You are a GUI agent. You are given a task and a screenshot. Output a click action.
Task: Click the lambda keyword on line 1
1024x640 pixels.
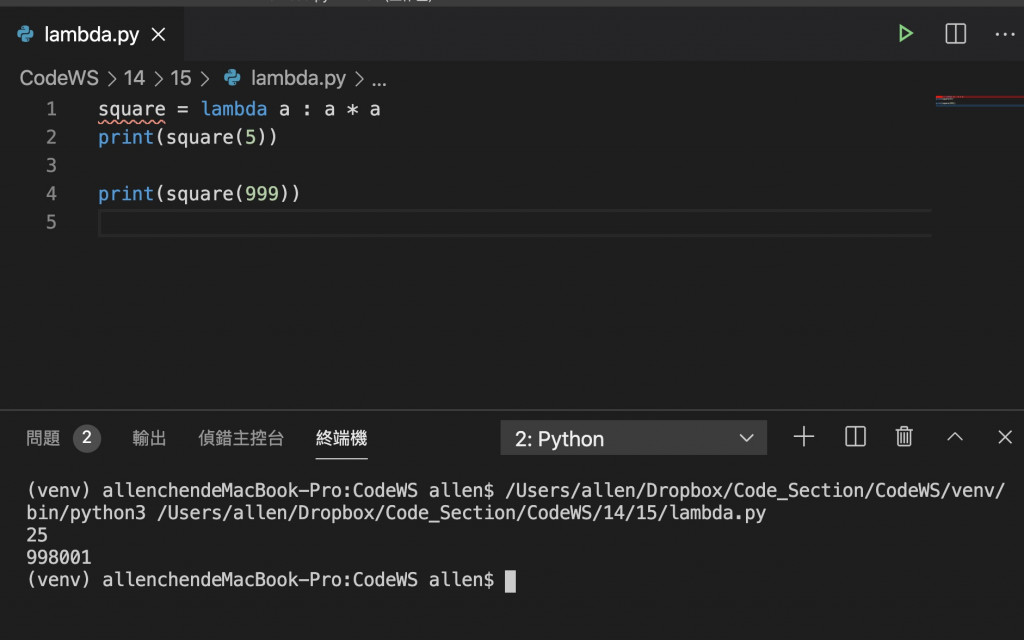click(x=234, y=108)
